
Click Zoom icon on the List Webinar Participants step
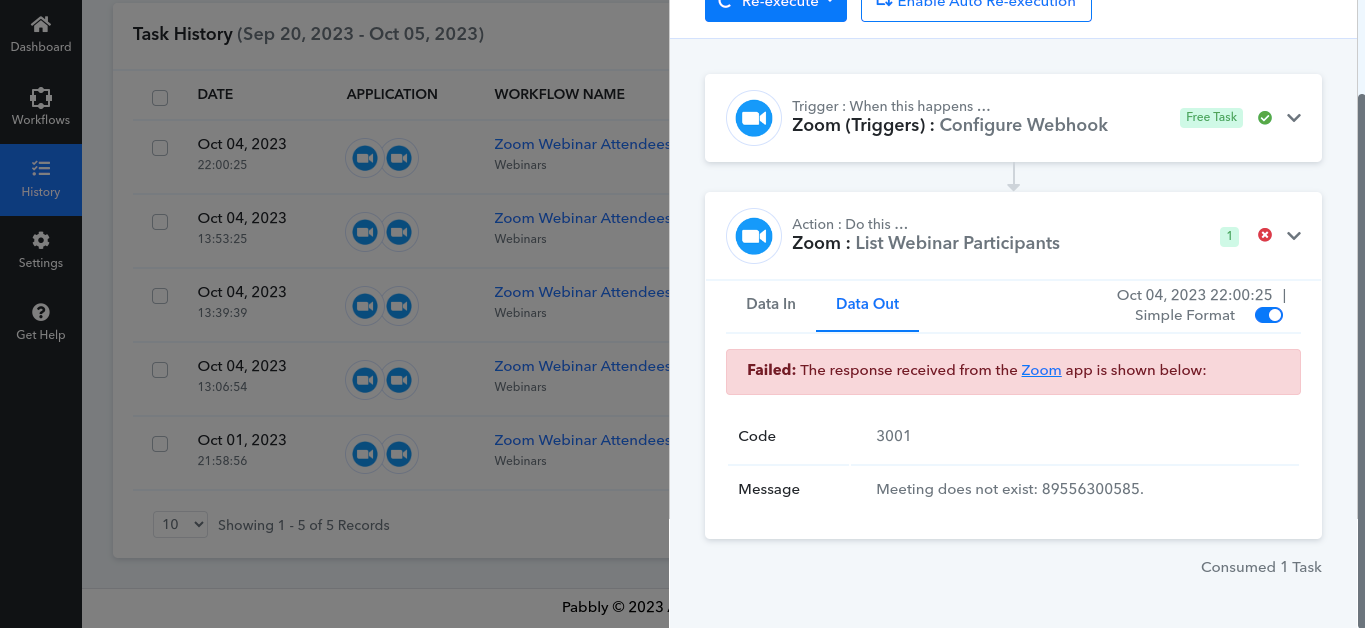tap(754, 236)
